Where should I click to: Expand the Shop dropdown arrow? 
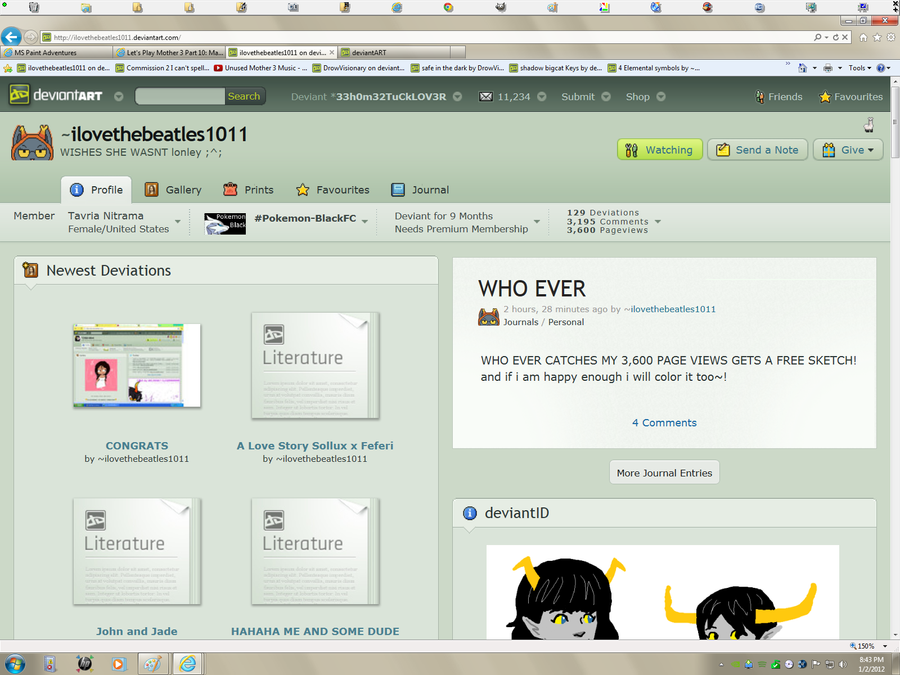pyautogui.click(x=661, y=96)
